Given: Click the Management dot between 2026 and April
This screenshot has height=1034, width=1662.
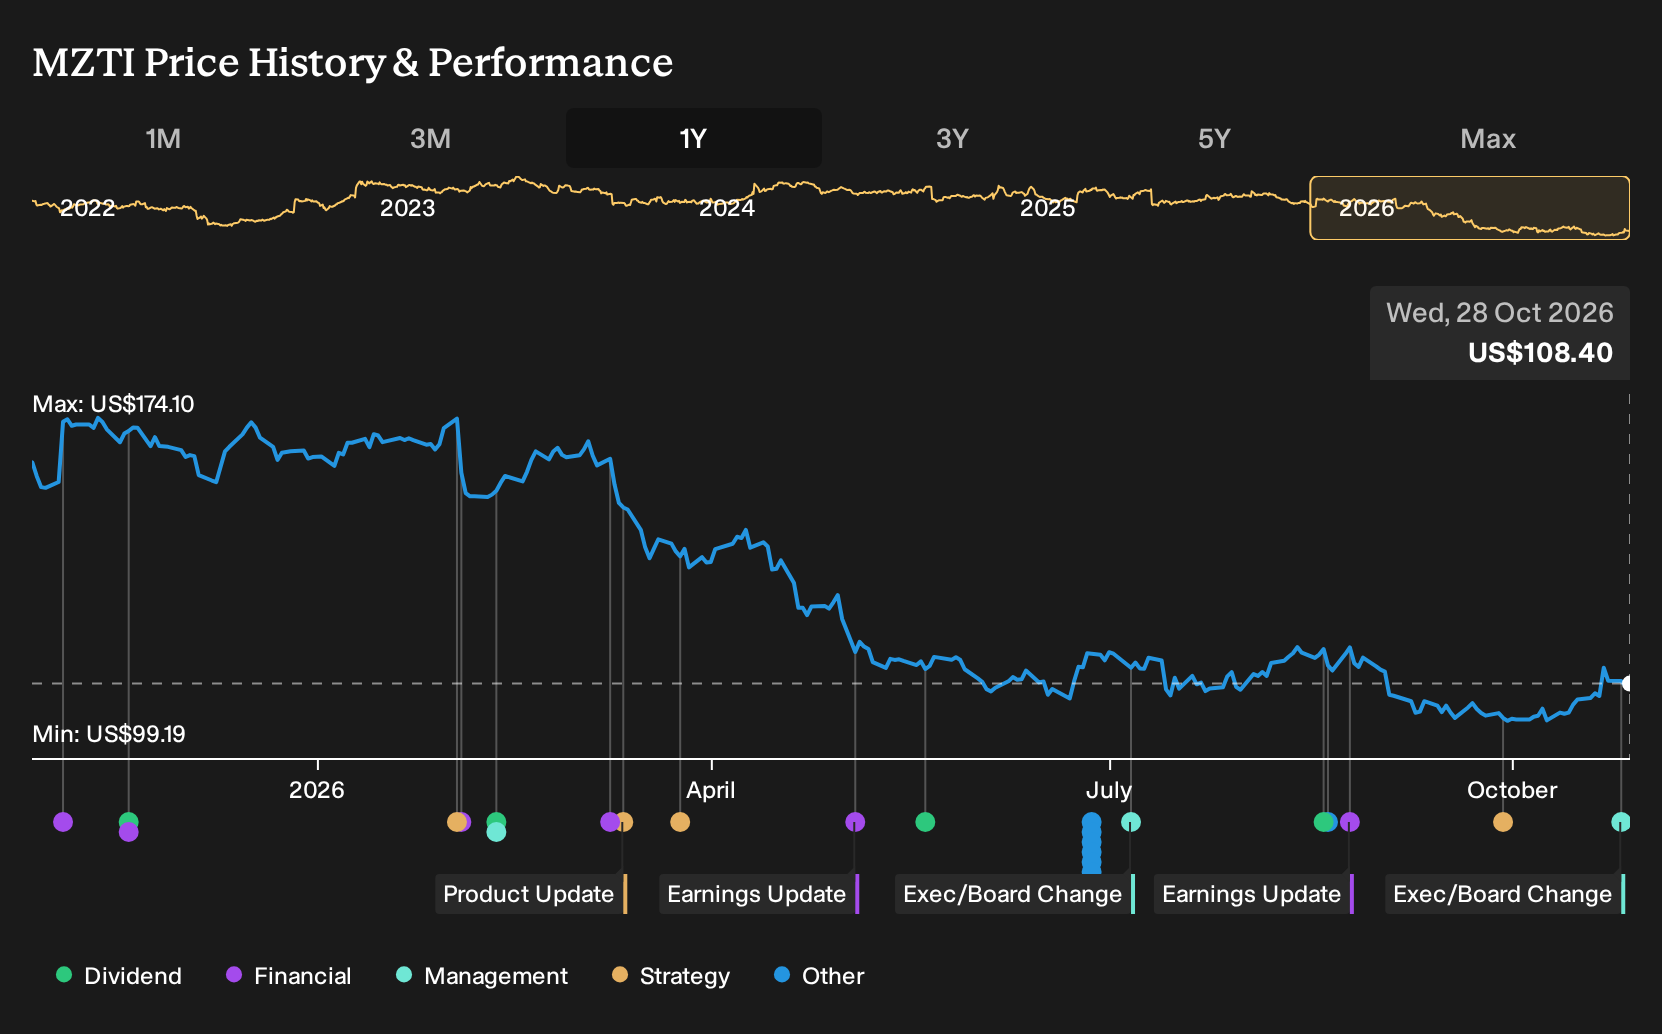Looking at the screenshot, I should 496,832.
